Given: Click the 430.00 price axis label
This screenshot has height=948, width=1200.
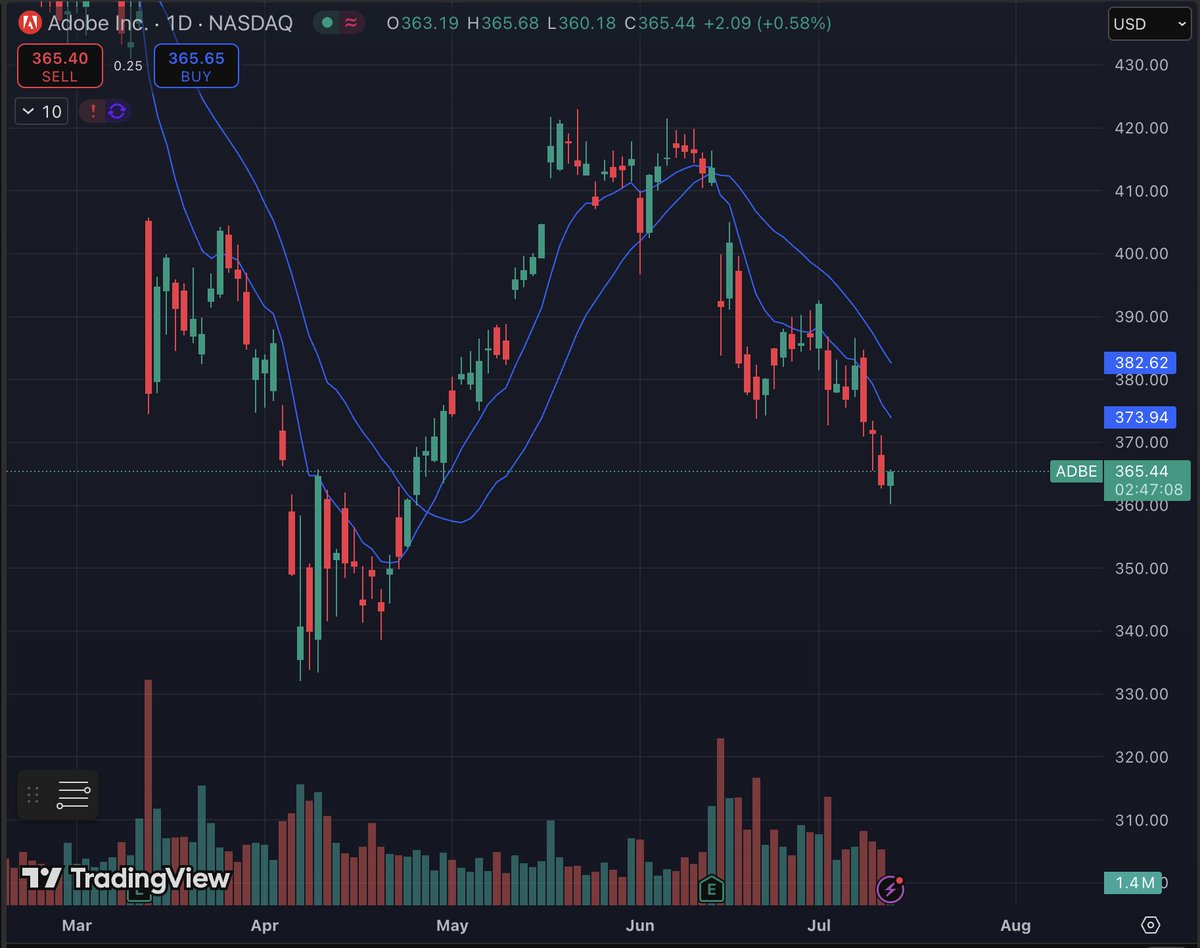Looking at the screenshot, I should [x=1140, y=65].
